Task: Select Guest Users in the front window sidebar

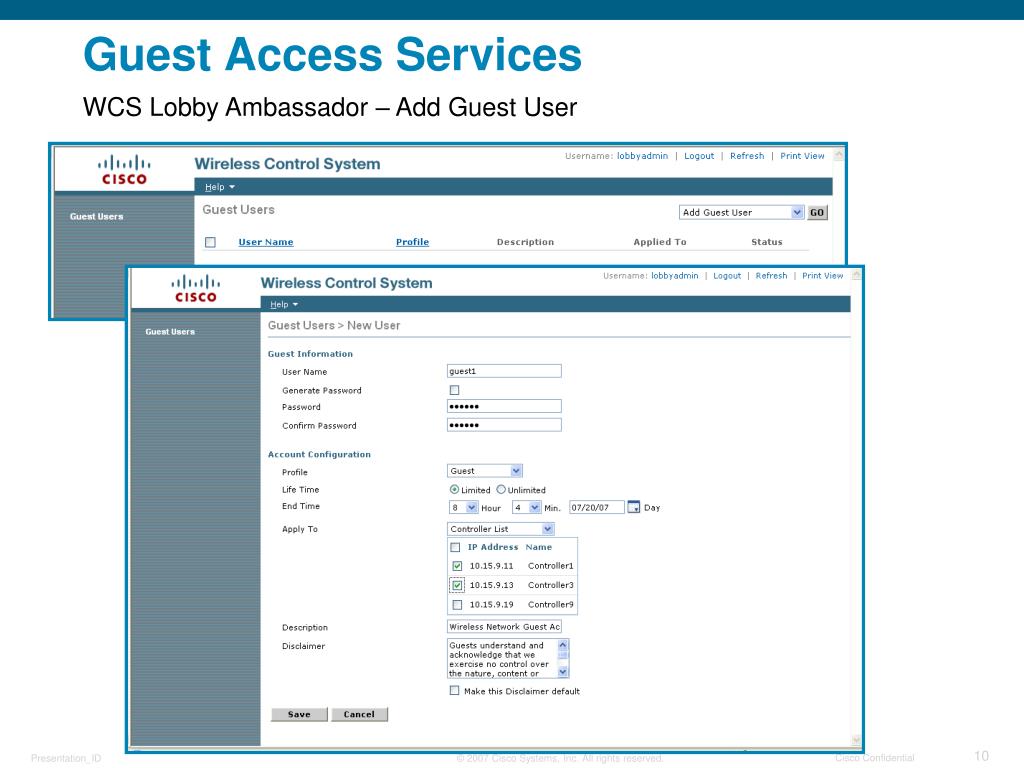Action: click(x=170, y=332)
